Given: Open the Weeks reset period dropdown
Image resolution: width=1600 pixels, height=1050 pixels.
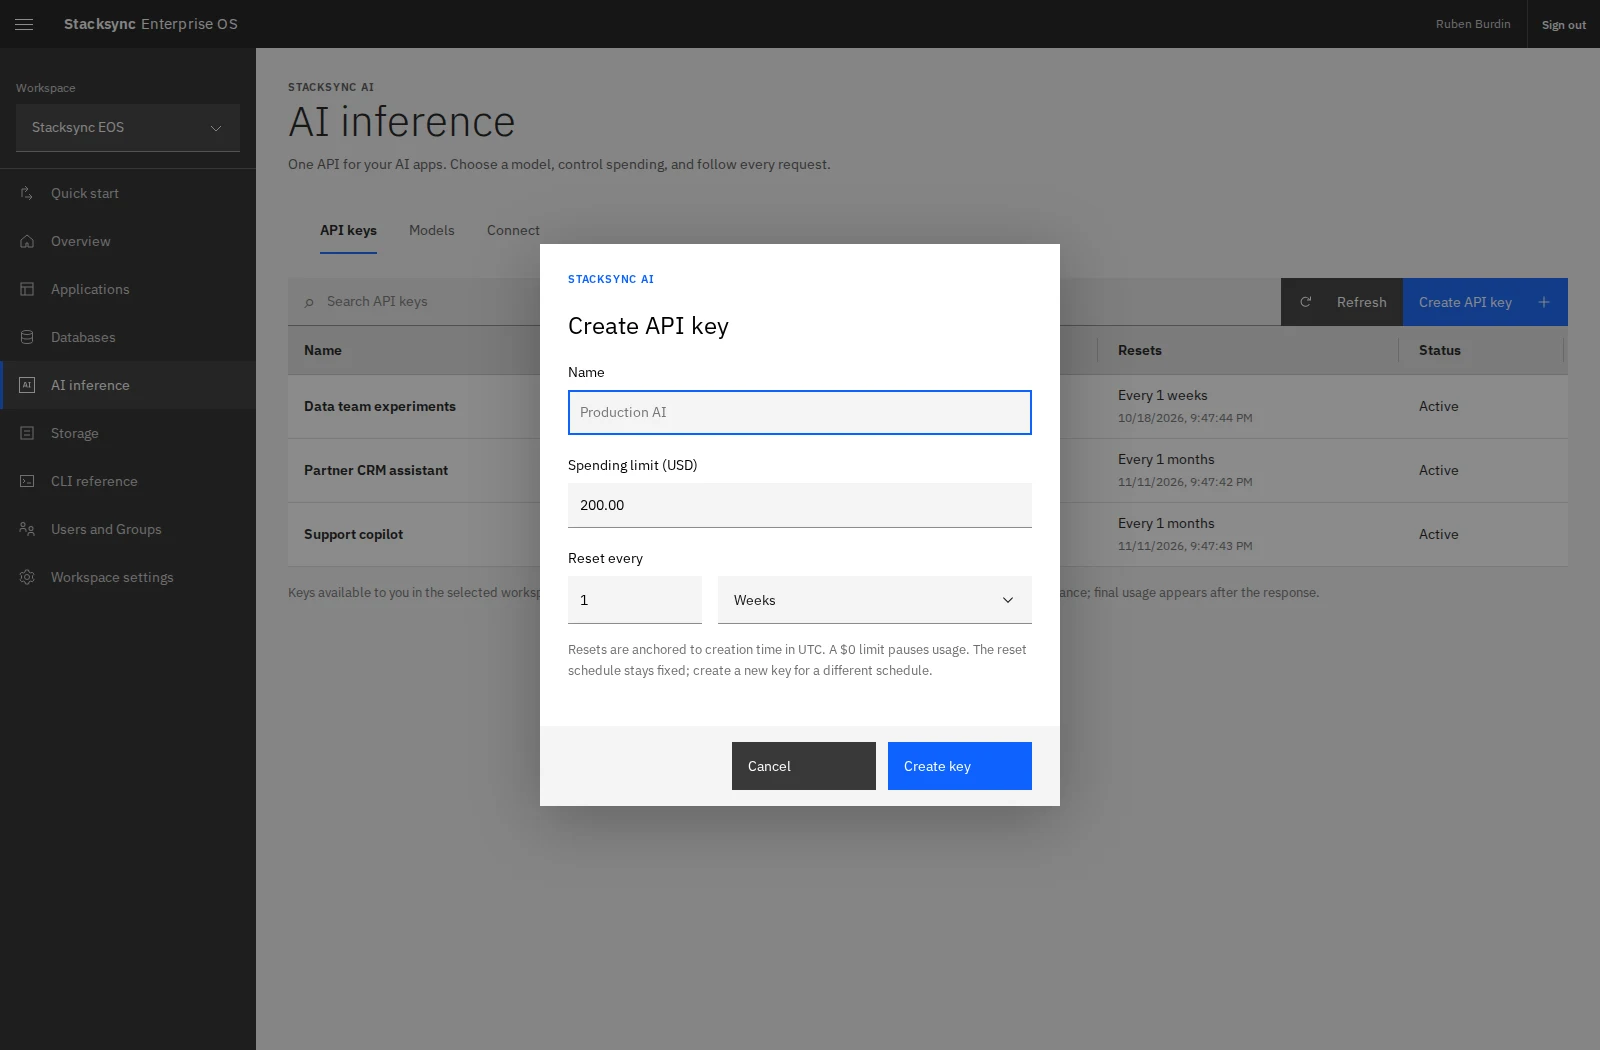Looking at the screenshot, I should click(875, 600).
